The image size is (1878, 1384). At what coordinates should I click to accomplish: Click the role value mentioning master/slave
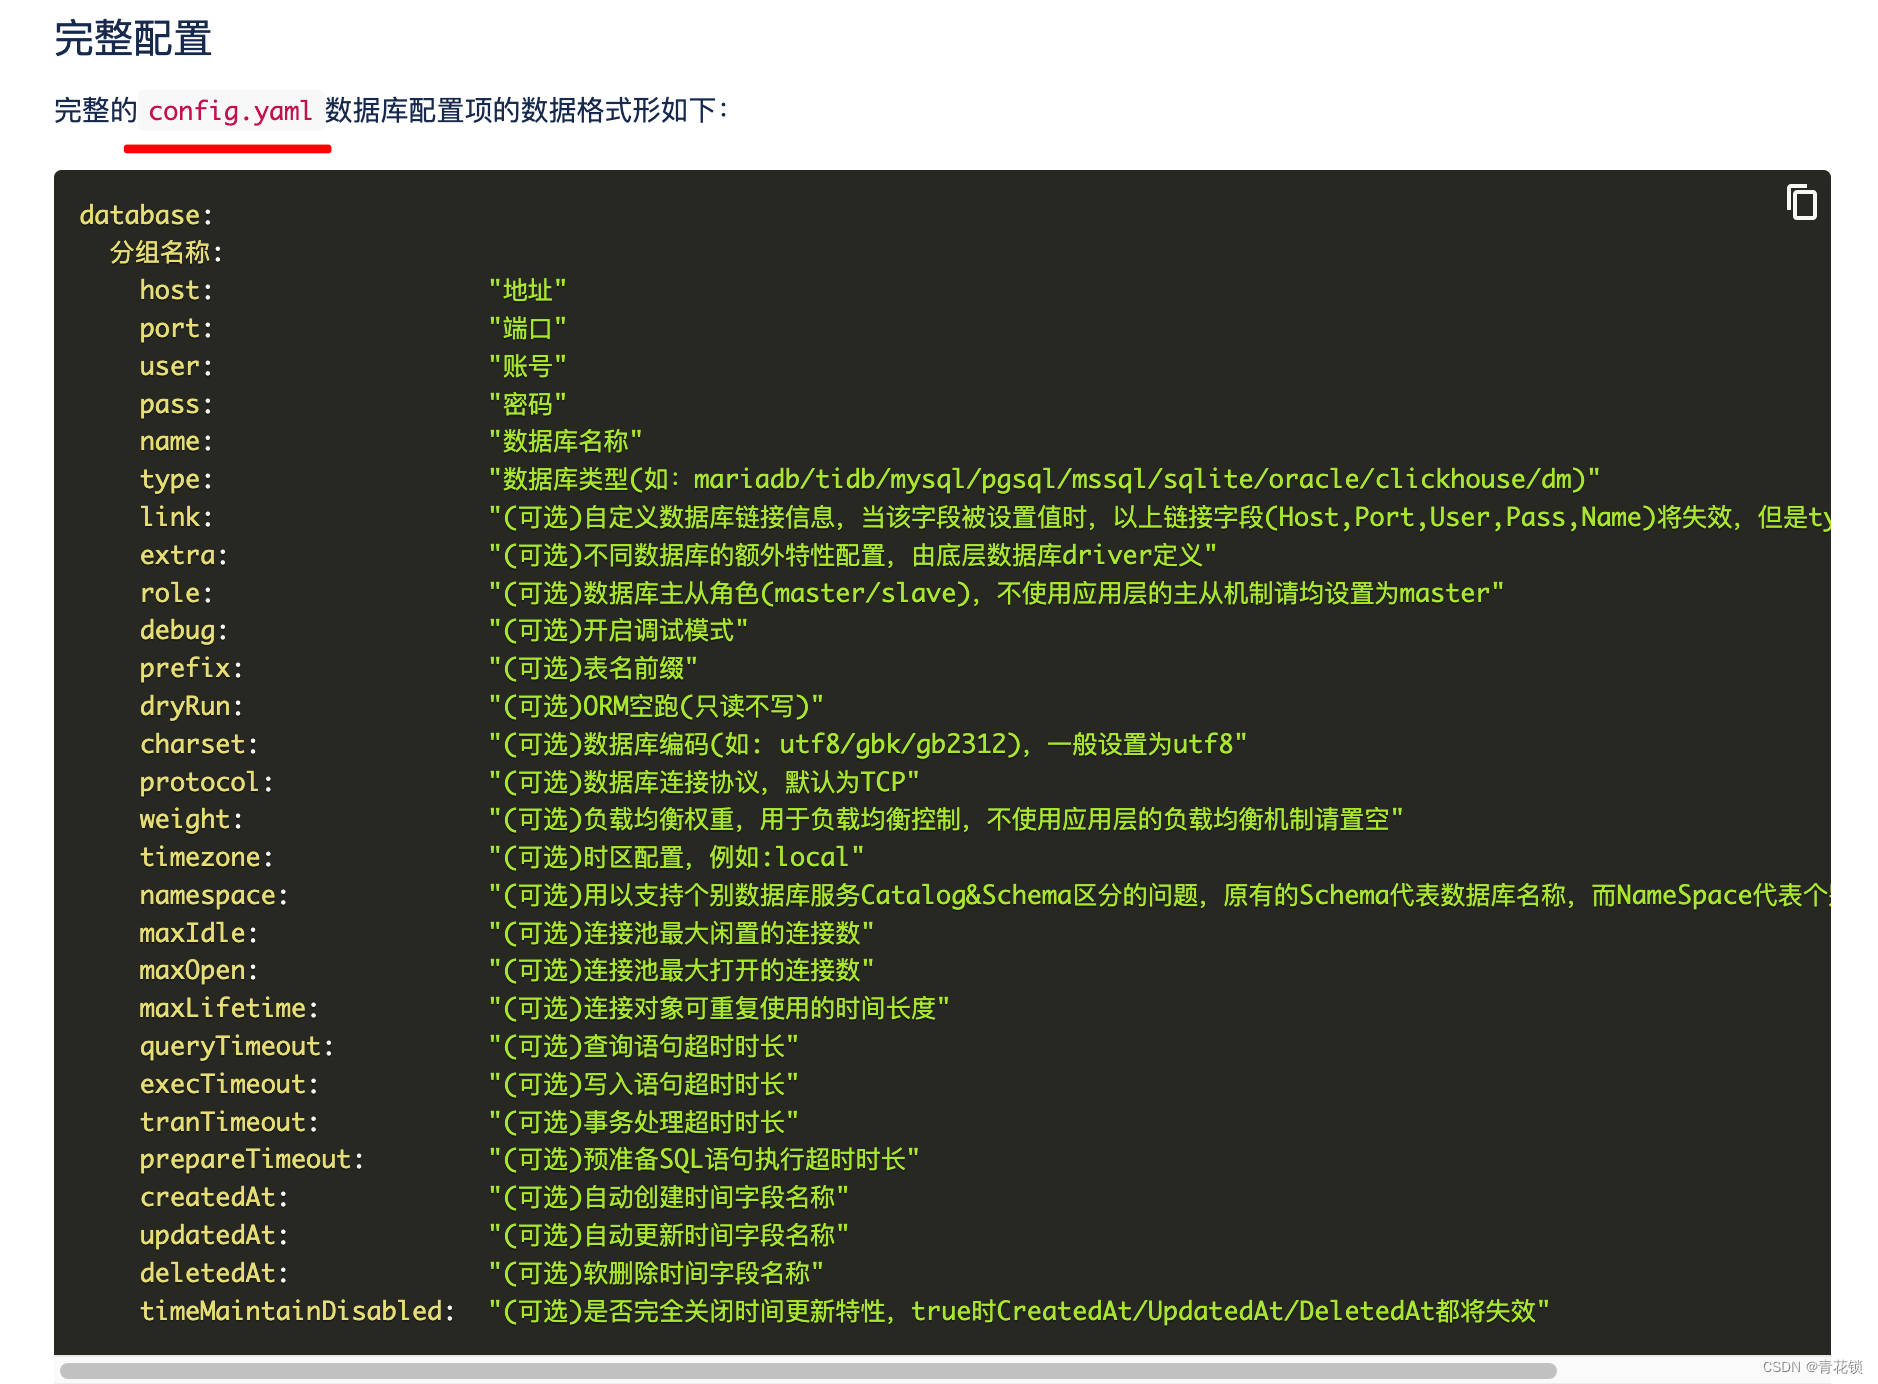coord(996,593)
